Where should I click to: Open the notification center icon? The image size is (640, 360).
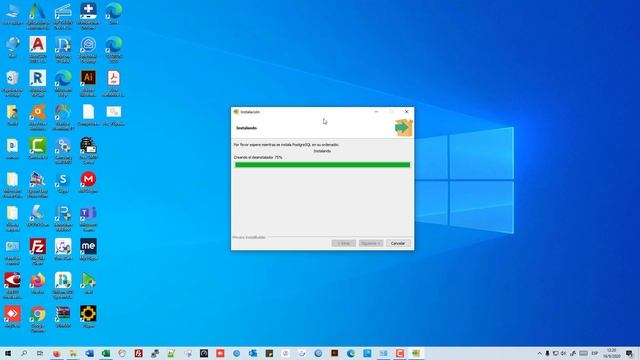coord(629,353)
